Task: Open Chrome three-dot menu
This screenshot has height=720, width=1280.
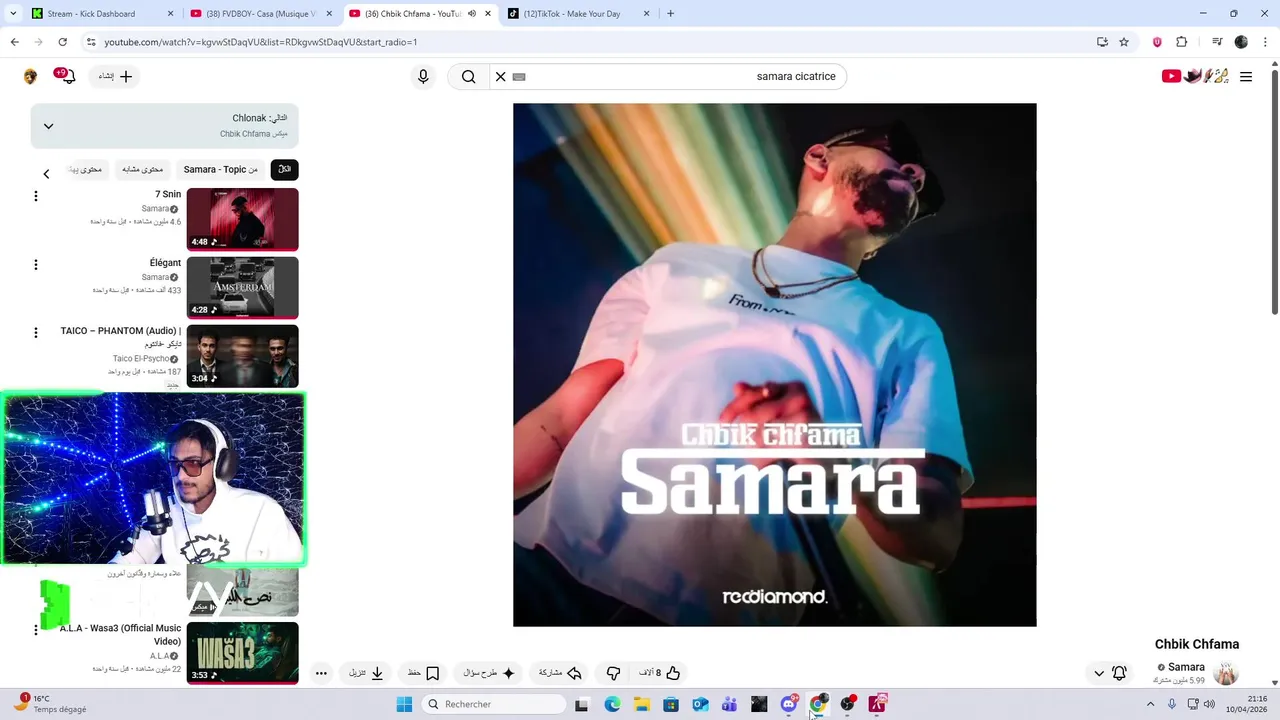Action: (x=1264, y=42)
